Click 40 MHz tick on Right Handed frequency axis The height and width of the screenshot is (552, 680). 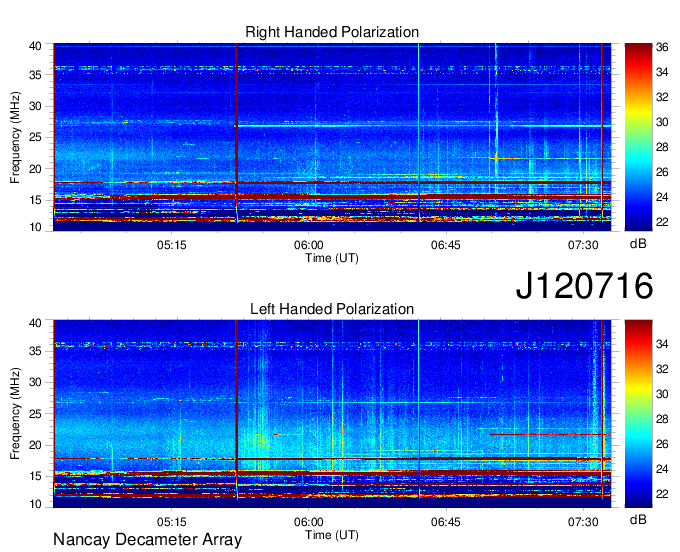(35, 46)
